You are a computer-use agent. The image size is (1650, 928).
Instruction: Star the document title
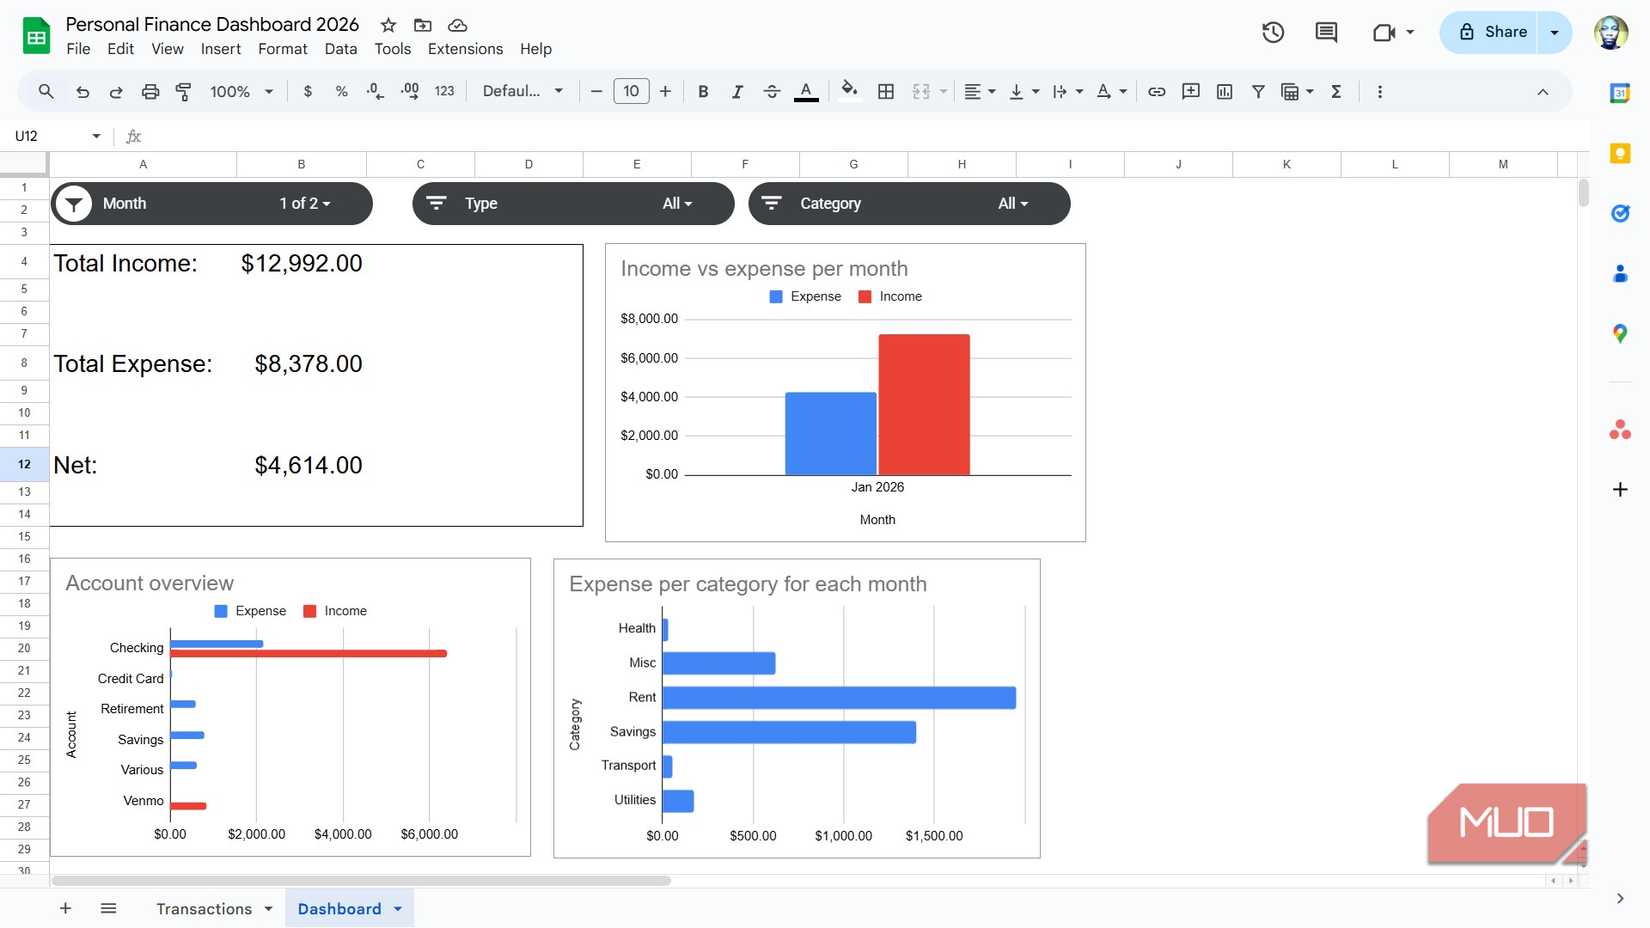click(x=389, y=25)
